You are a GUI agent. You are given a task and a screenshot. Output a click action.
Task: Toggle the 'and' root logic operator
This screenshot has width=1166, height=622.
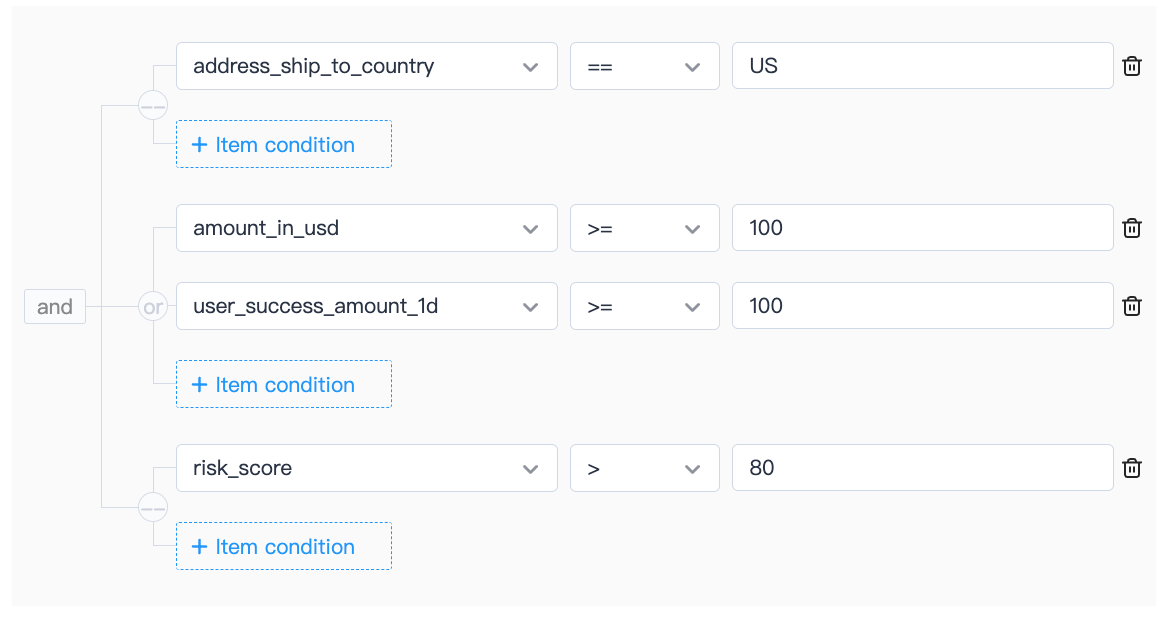click(x=55, y=307)
